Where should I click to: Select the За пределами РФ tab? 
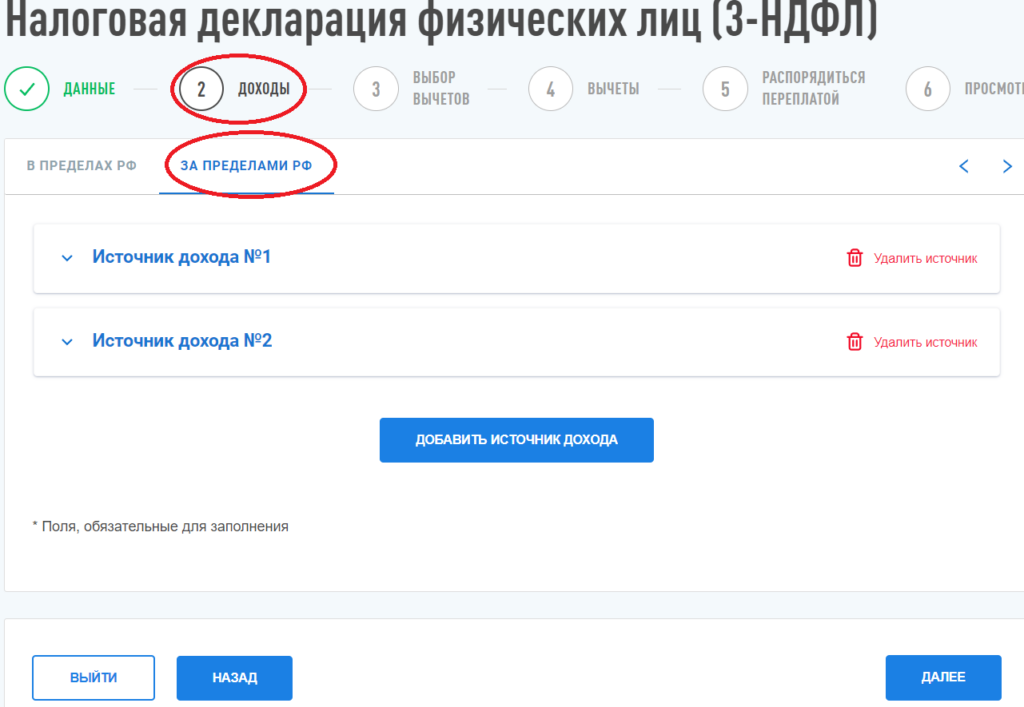(x=246, y=166)
